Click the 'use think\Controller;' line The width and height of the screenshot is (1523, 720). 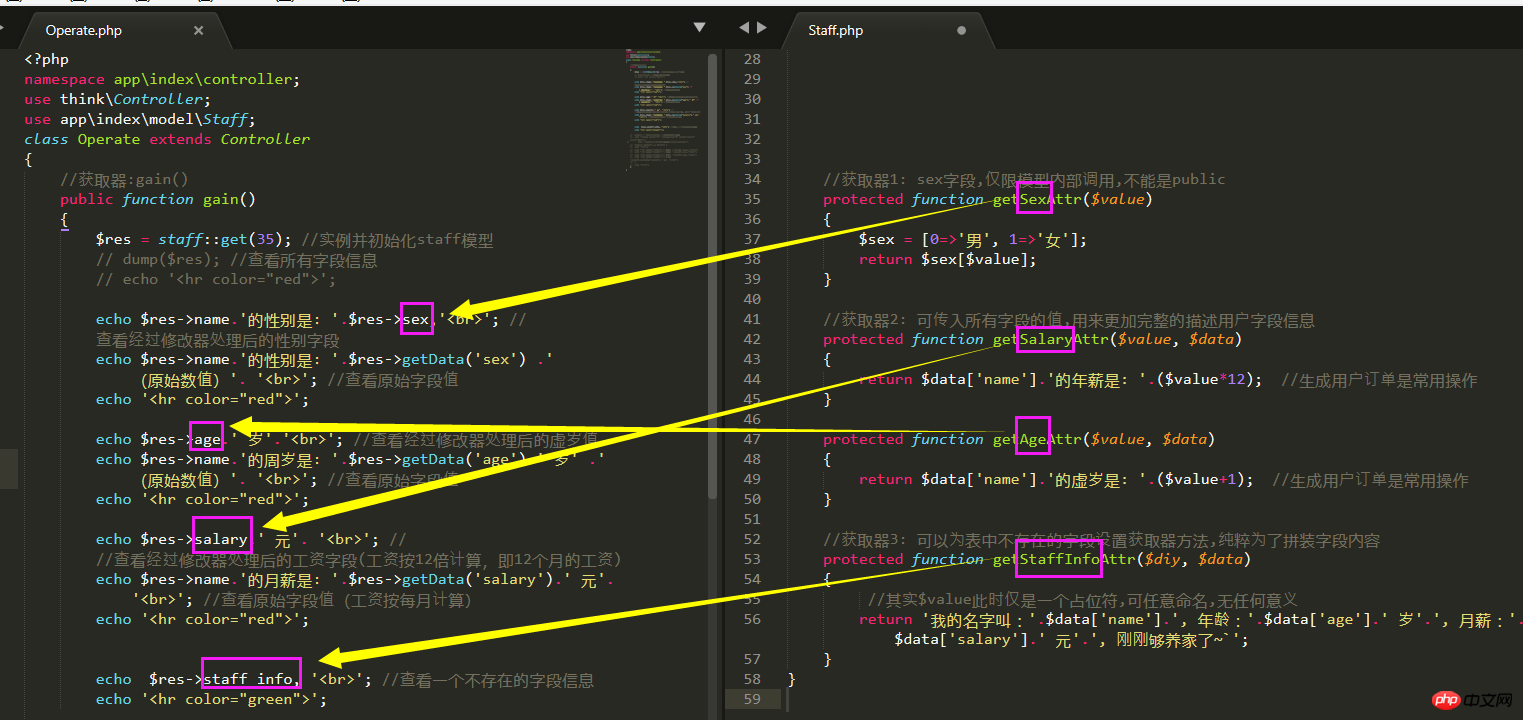(x=117, y=99)
